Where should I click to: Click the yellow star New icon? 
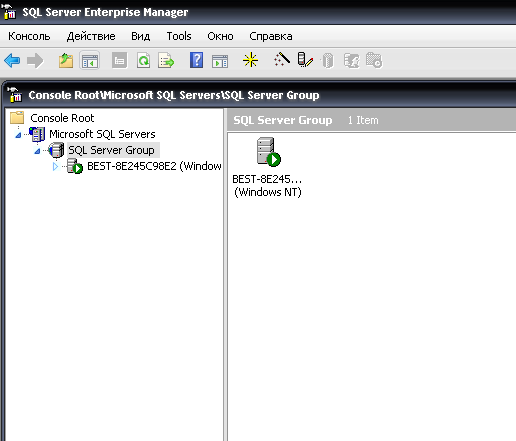pos(250,60)
